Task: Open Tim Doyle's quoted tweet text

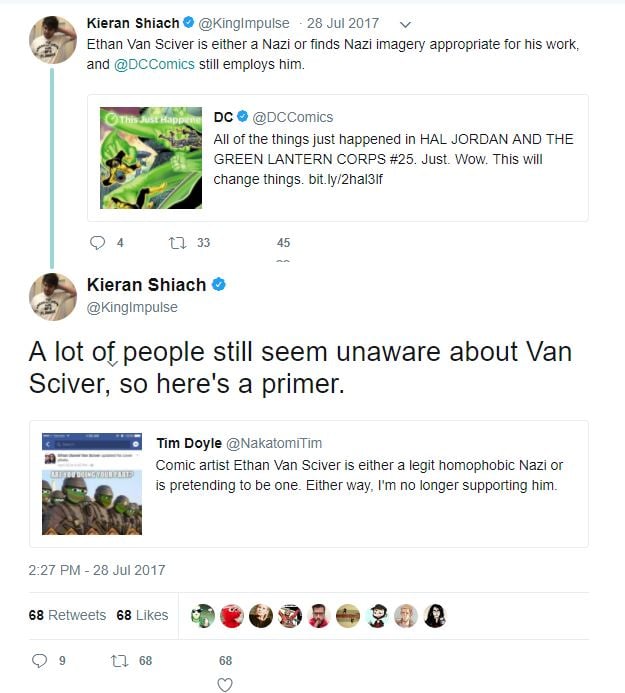Action: 360,475
